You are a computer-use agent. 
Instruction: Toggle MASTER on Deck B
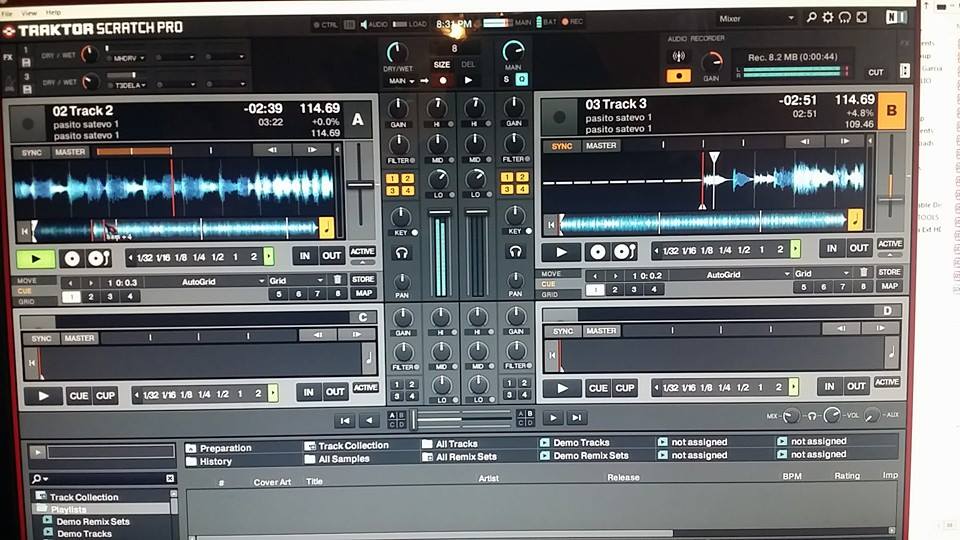click(601, 146)
